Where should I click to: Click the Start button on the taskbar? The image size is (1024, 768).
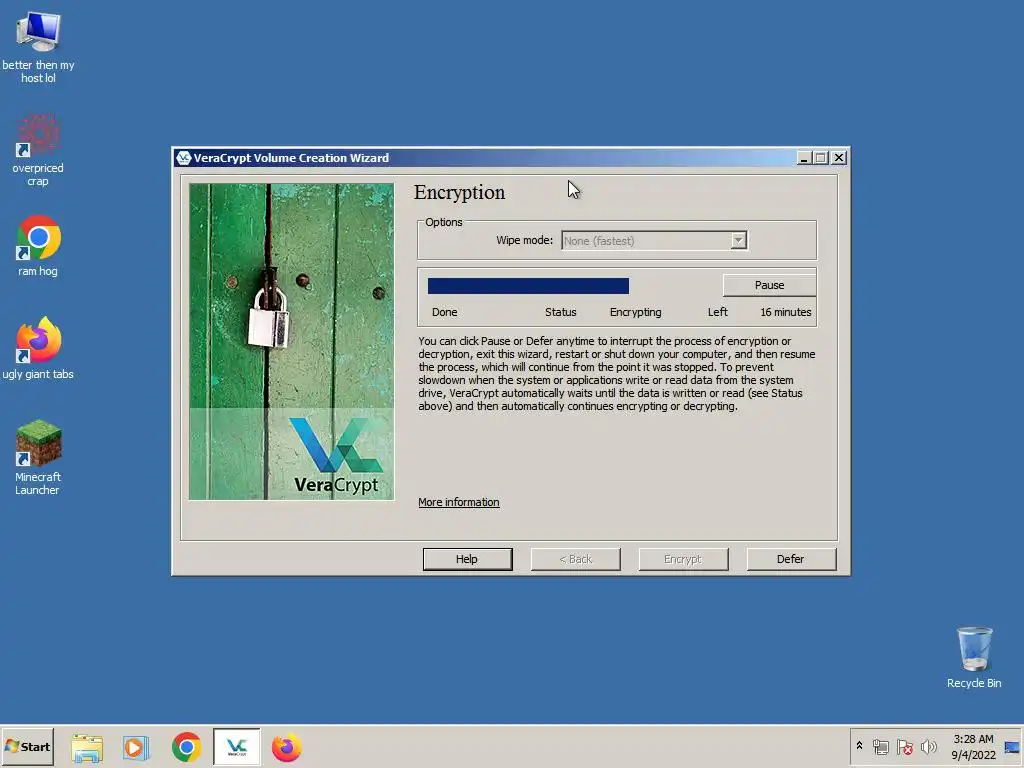click(x=27, y=746)
